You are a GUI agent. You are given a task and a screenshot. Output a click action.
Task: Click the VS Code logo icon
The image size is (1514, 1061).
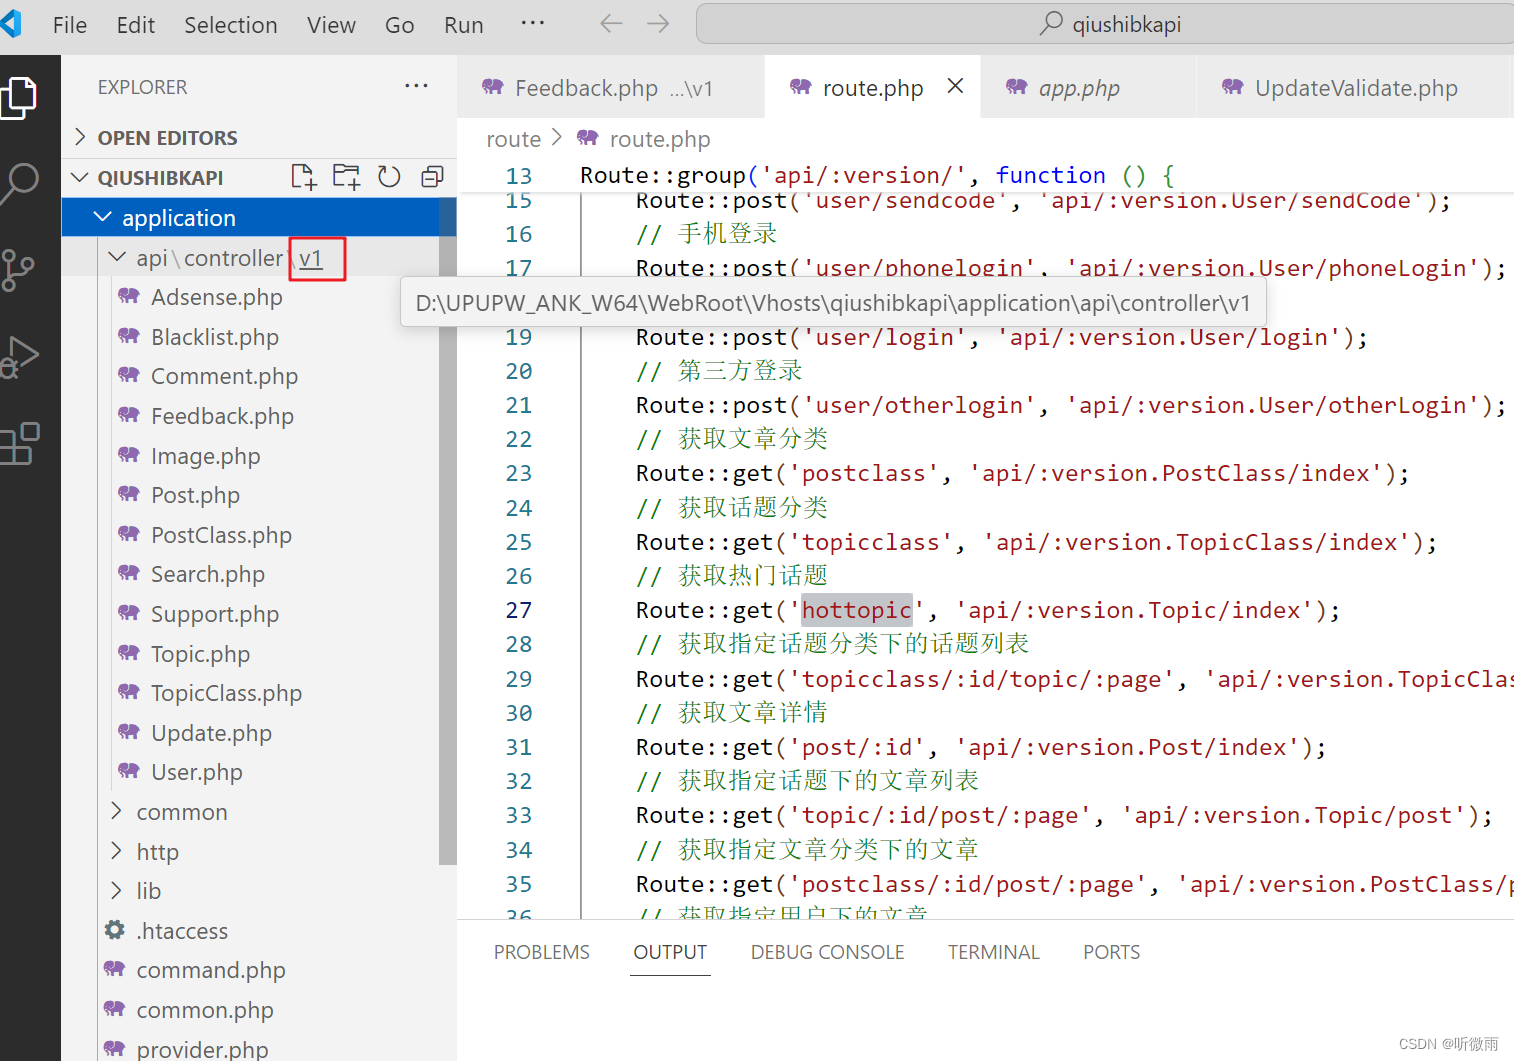11,23
